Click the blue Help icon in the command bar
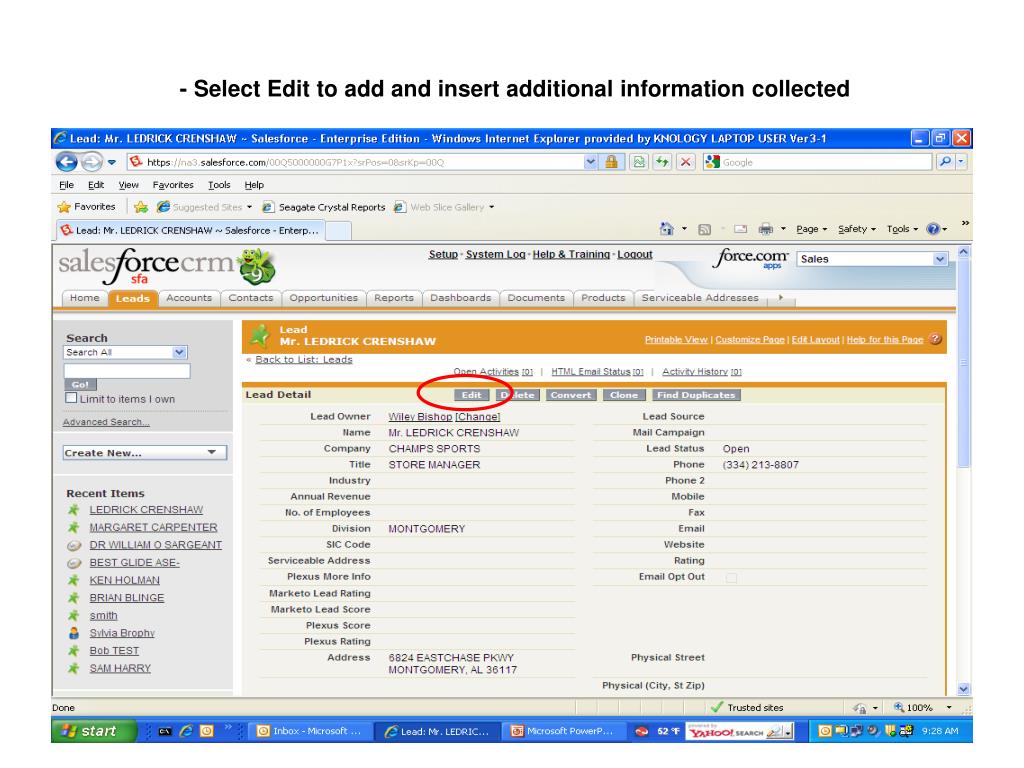The image size is (1024, 768). 933,229
